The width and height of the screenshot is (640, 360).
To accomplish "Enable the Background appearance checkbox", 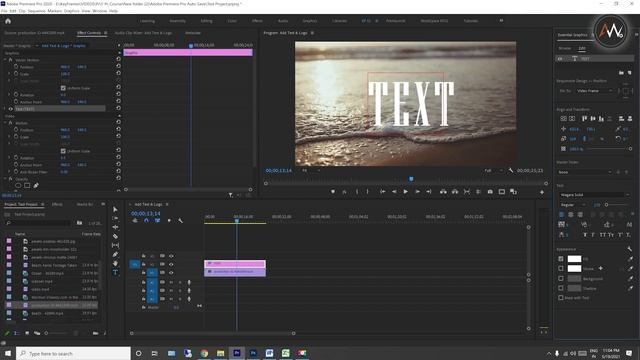I will click(x=561, y=278).
